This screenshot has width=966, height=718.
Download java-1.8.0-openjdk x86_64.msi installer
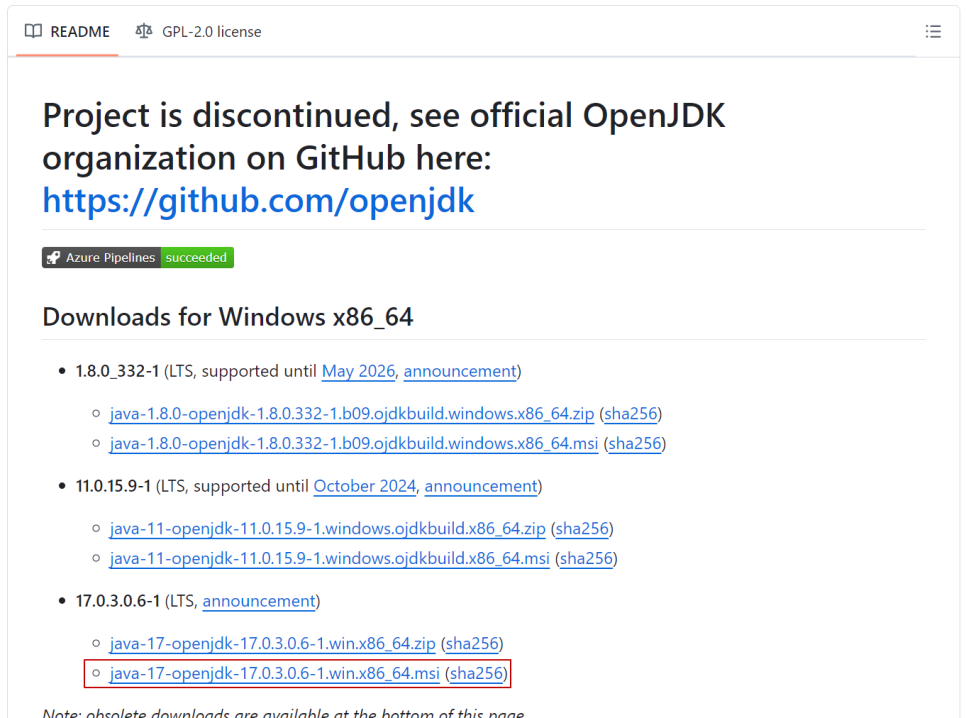click(354, 444)
